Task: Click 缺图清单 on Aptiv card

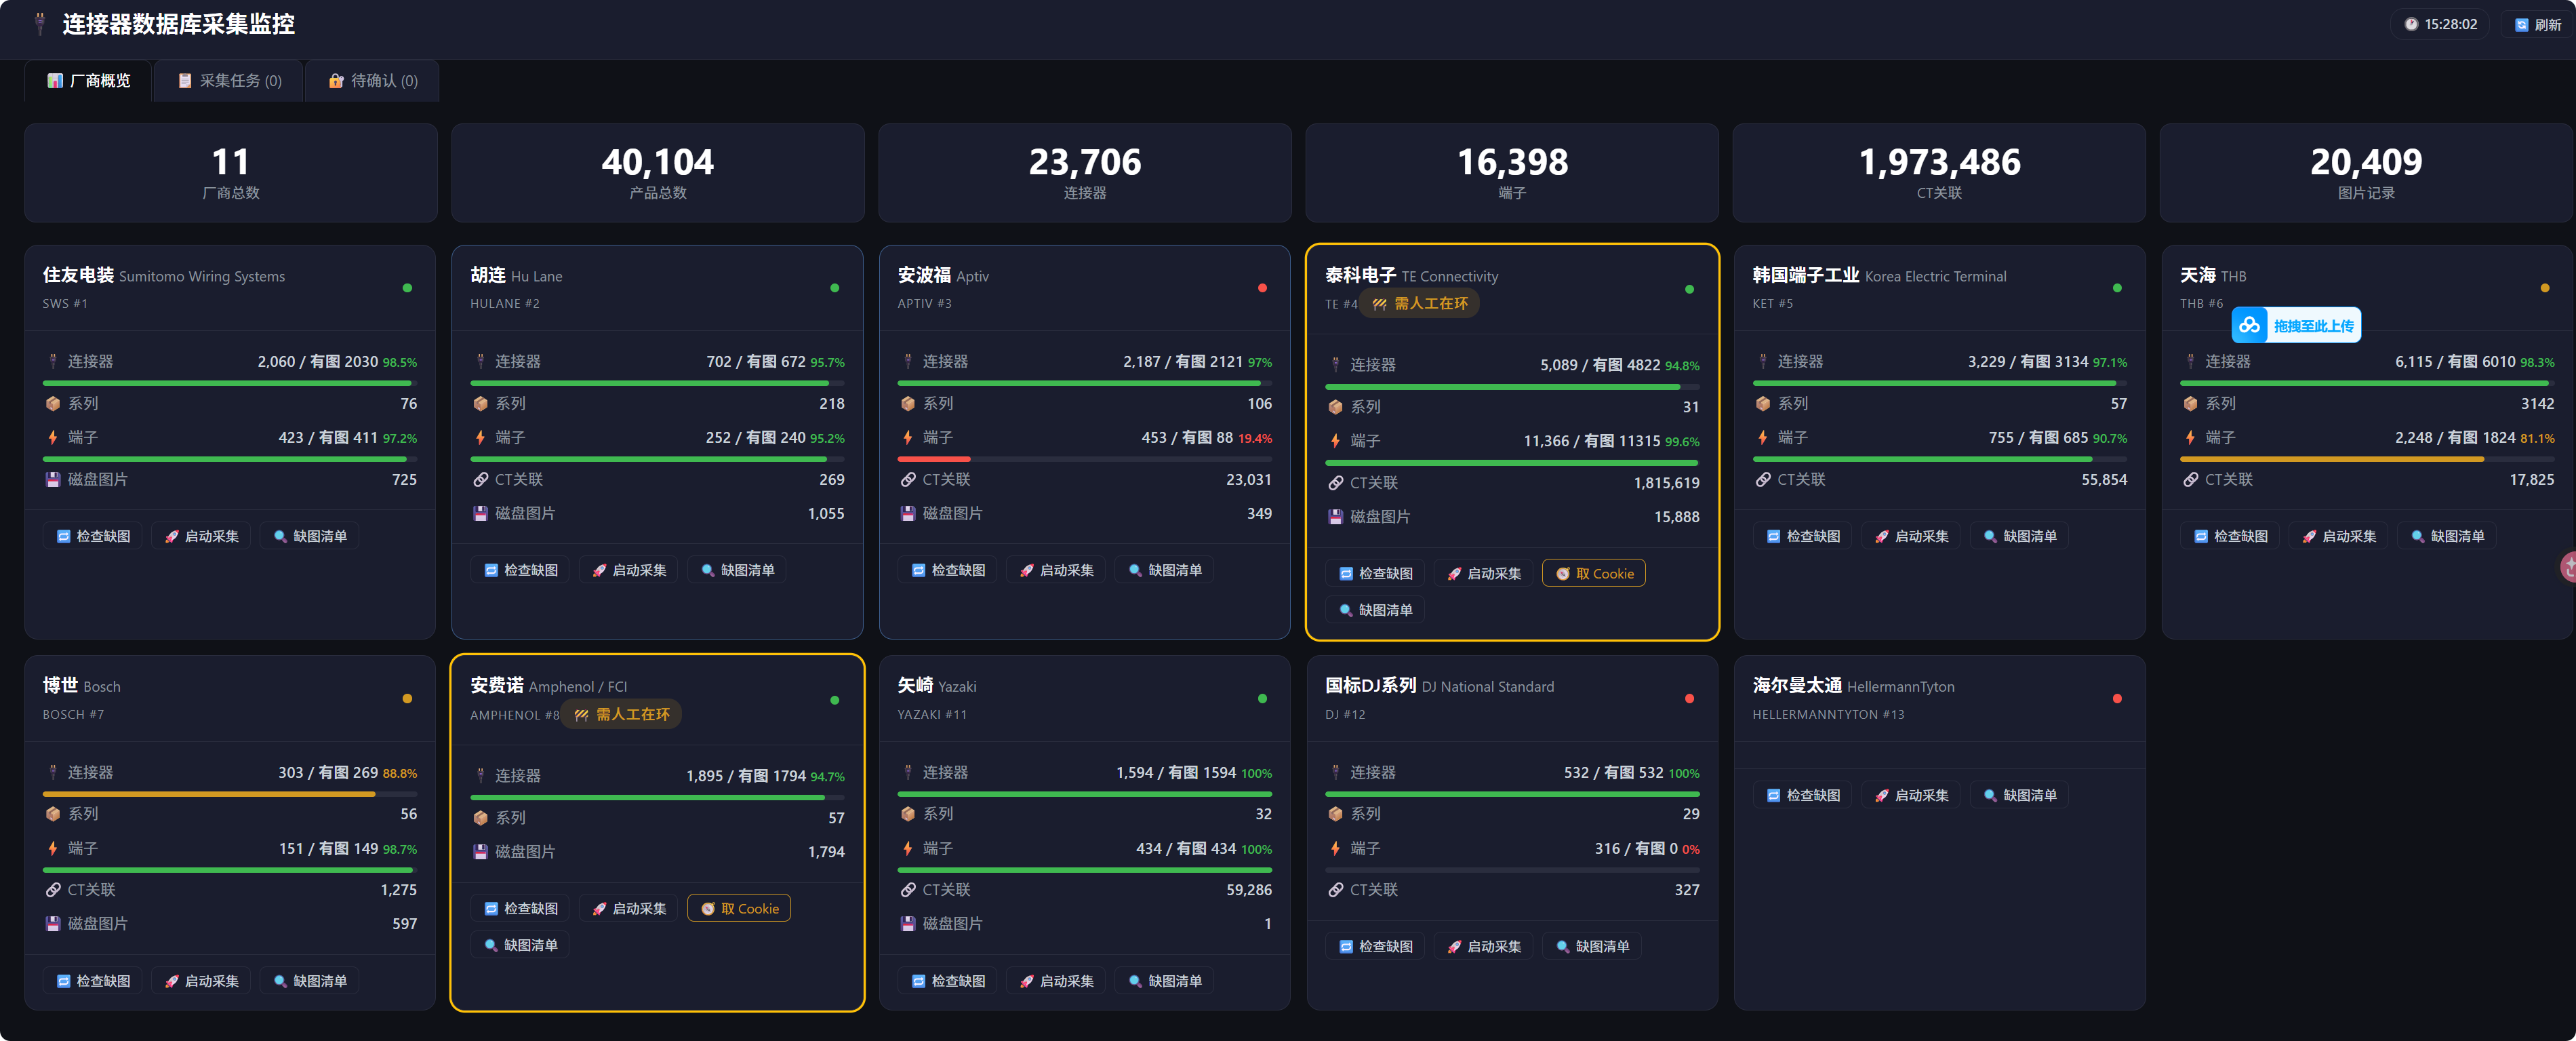Action: pyautogui.click(x=1164, y=571)
